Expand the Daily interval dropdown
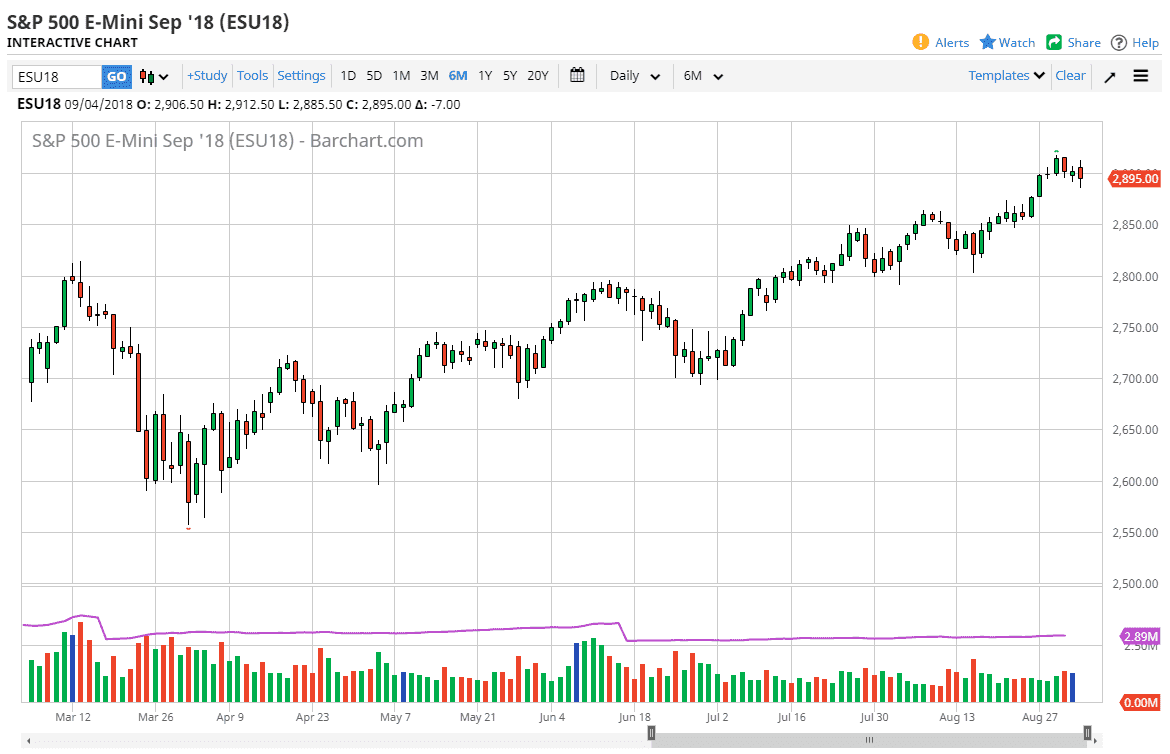The image size is (1170, 754). point(633,75)
